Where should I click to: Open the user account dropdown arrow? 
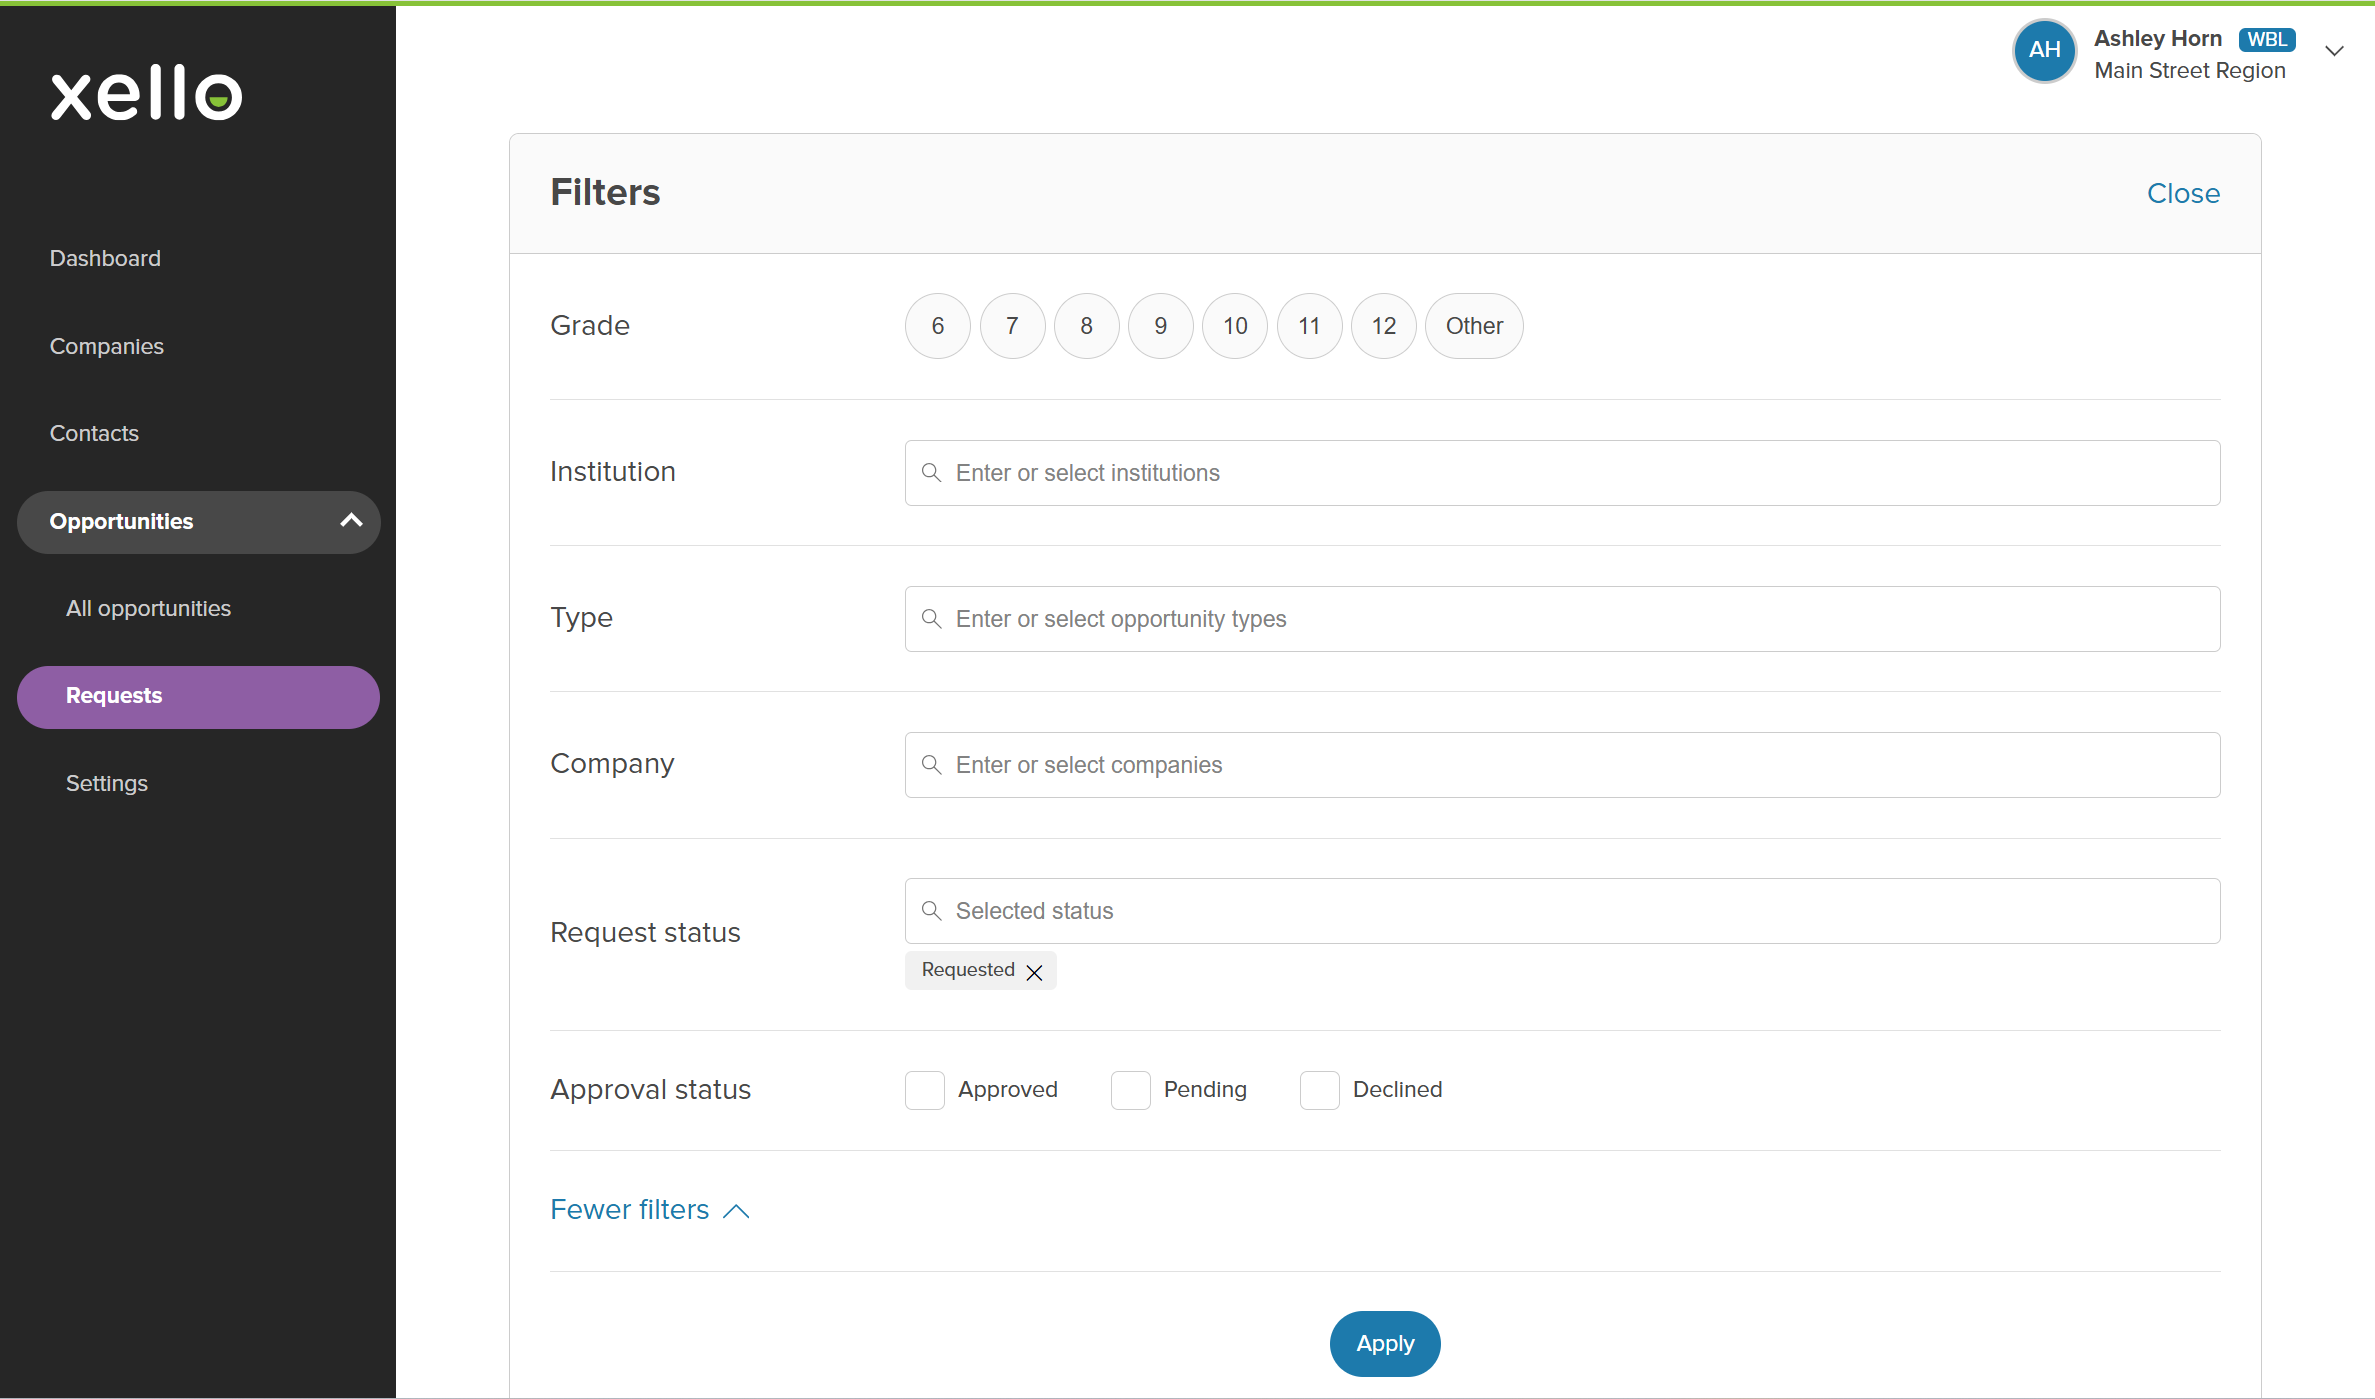click(2334, 51)
